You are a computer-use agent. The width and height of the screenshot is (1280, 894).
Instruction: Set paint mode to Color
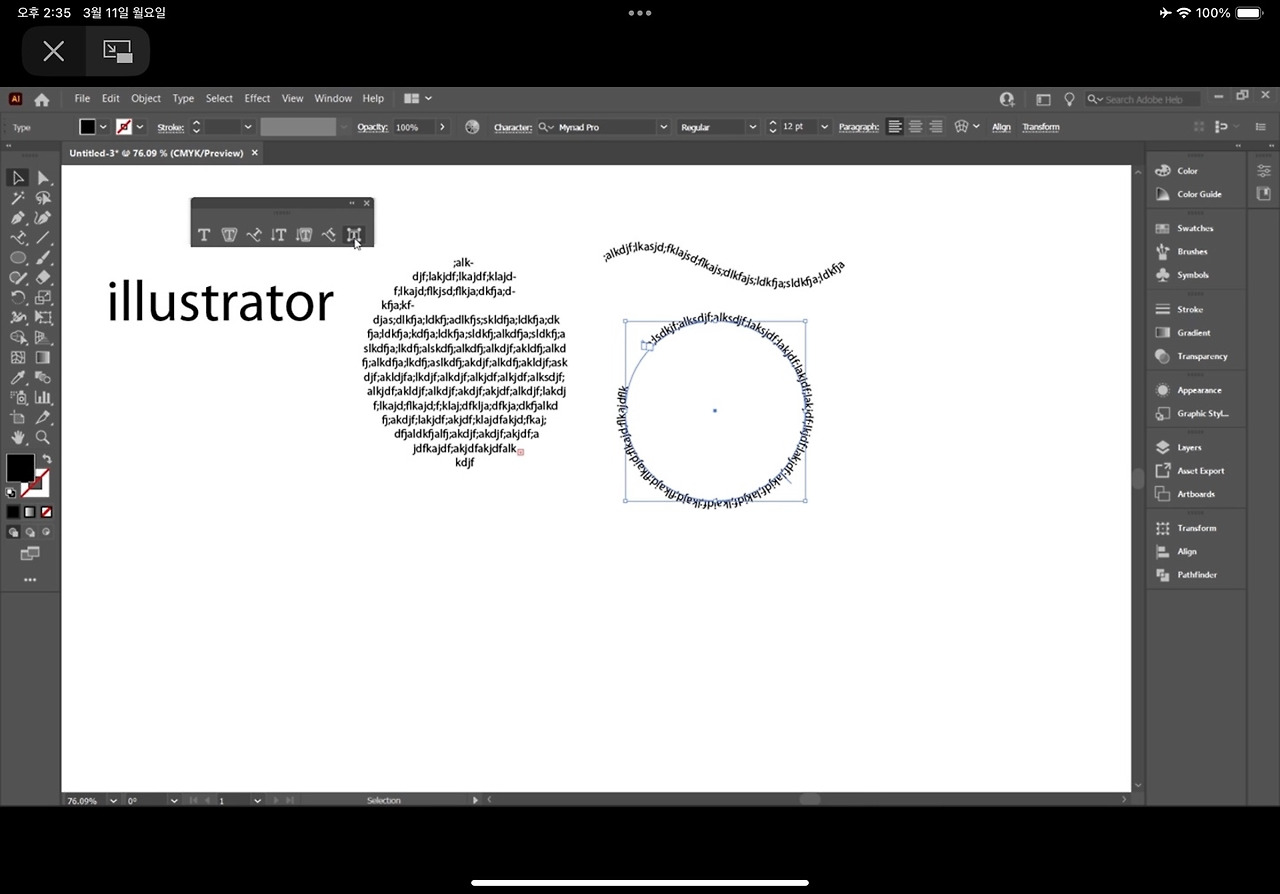pyautogui.click(x=13, y=512)
